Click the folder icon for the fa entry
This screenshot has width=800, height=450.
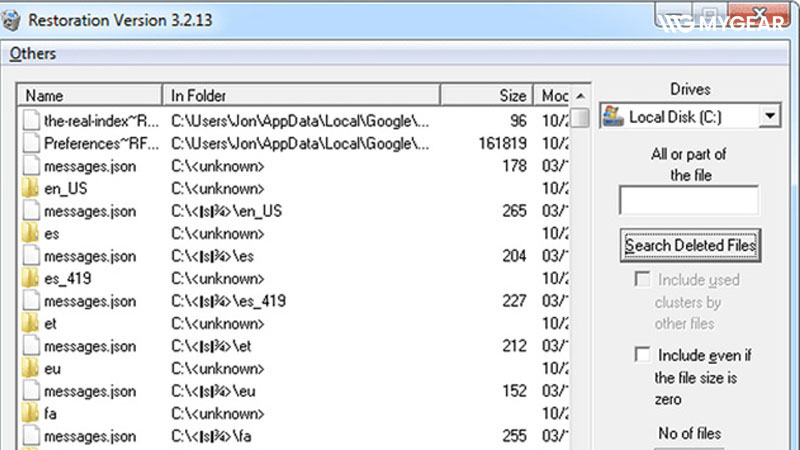tap(31, 413)
